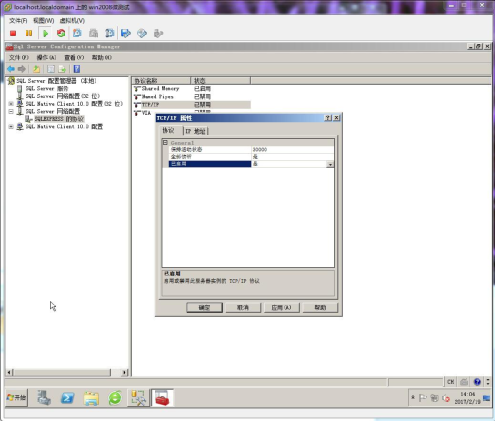This screenshot has height=421, width=496.
Task: Collapse the General property group
Action: [x=165, y=143]
